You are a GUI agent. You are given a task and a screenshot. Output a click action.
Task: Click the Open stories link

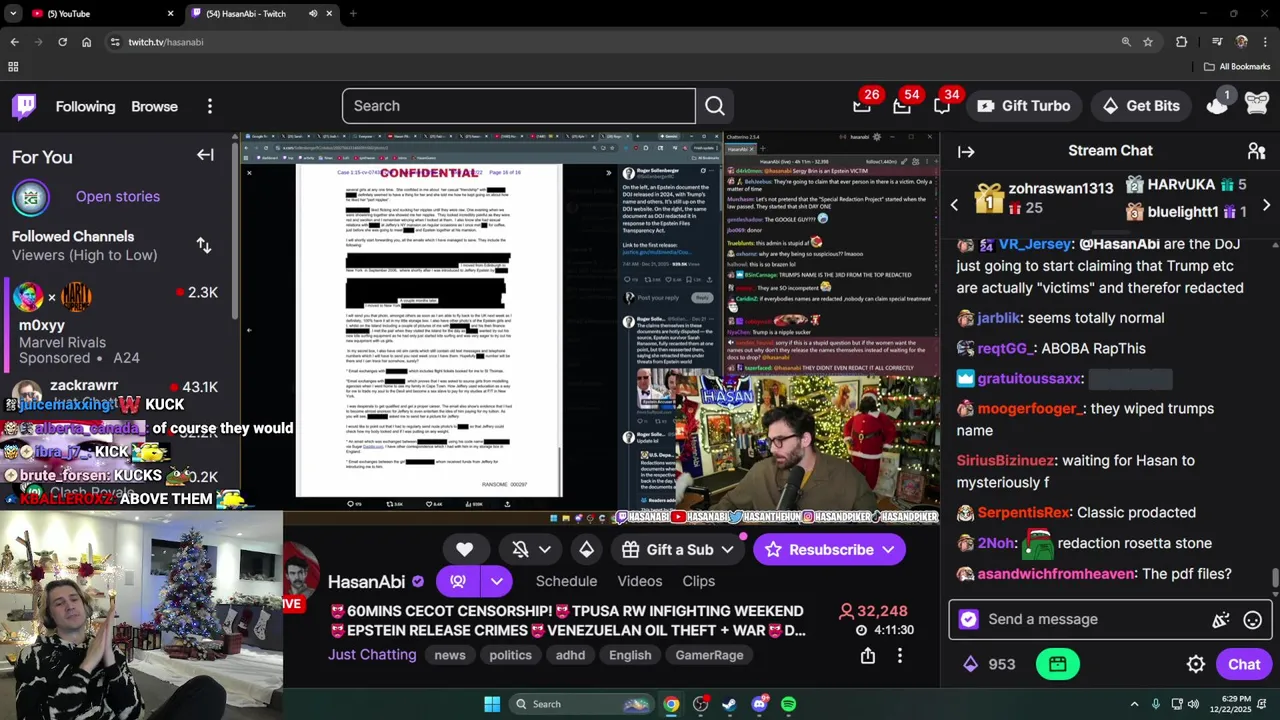point(117,196)
